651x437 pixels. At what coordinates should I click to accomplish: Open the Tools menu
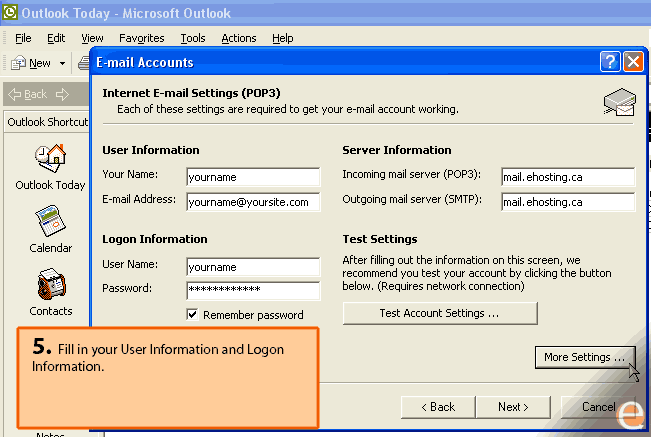tap(193, 38)
